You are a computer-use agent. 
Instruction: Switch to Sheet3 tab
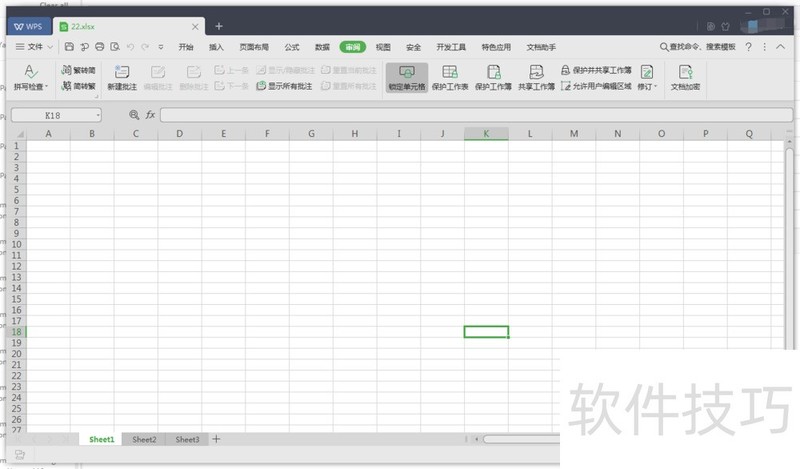187,439
